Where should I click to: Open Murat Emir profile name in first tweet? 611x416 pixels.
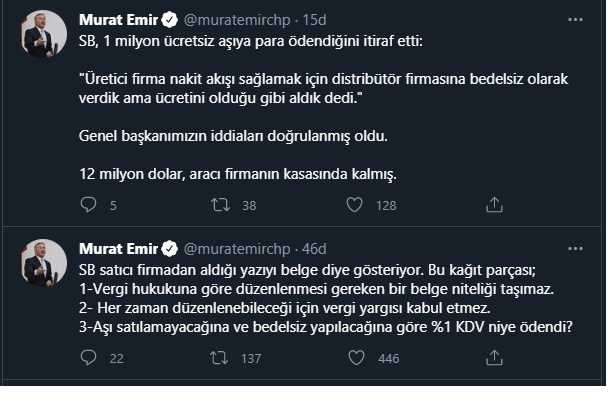point(114,19)
